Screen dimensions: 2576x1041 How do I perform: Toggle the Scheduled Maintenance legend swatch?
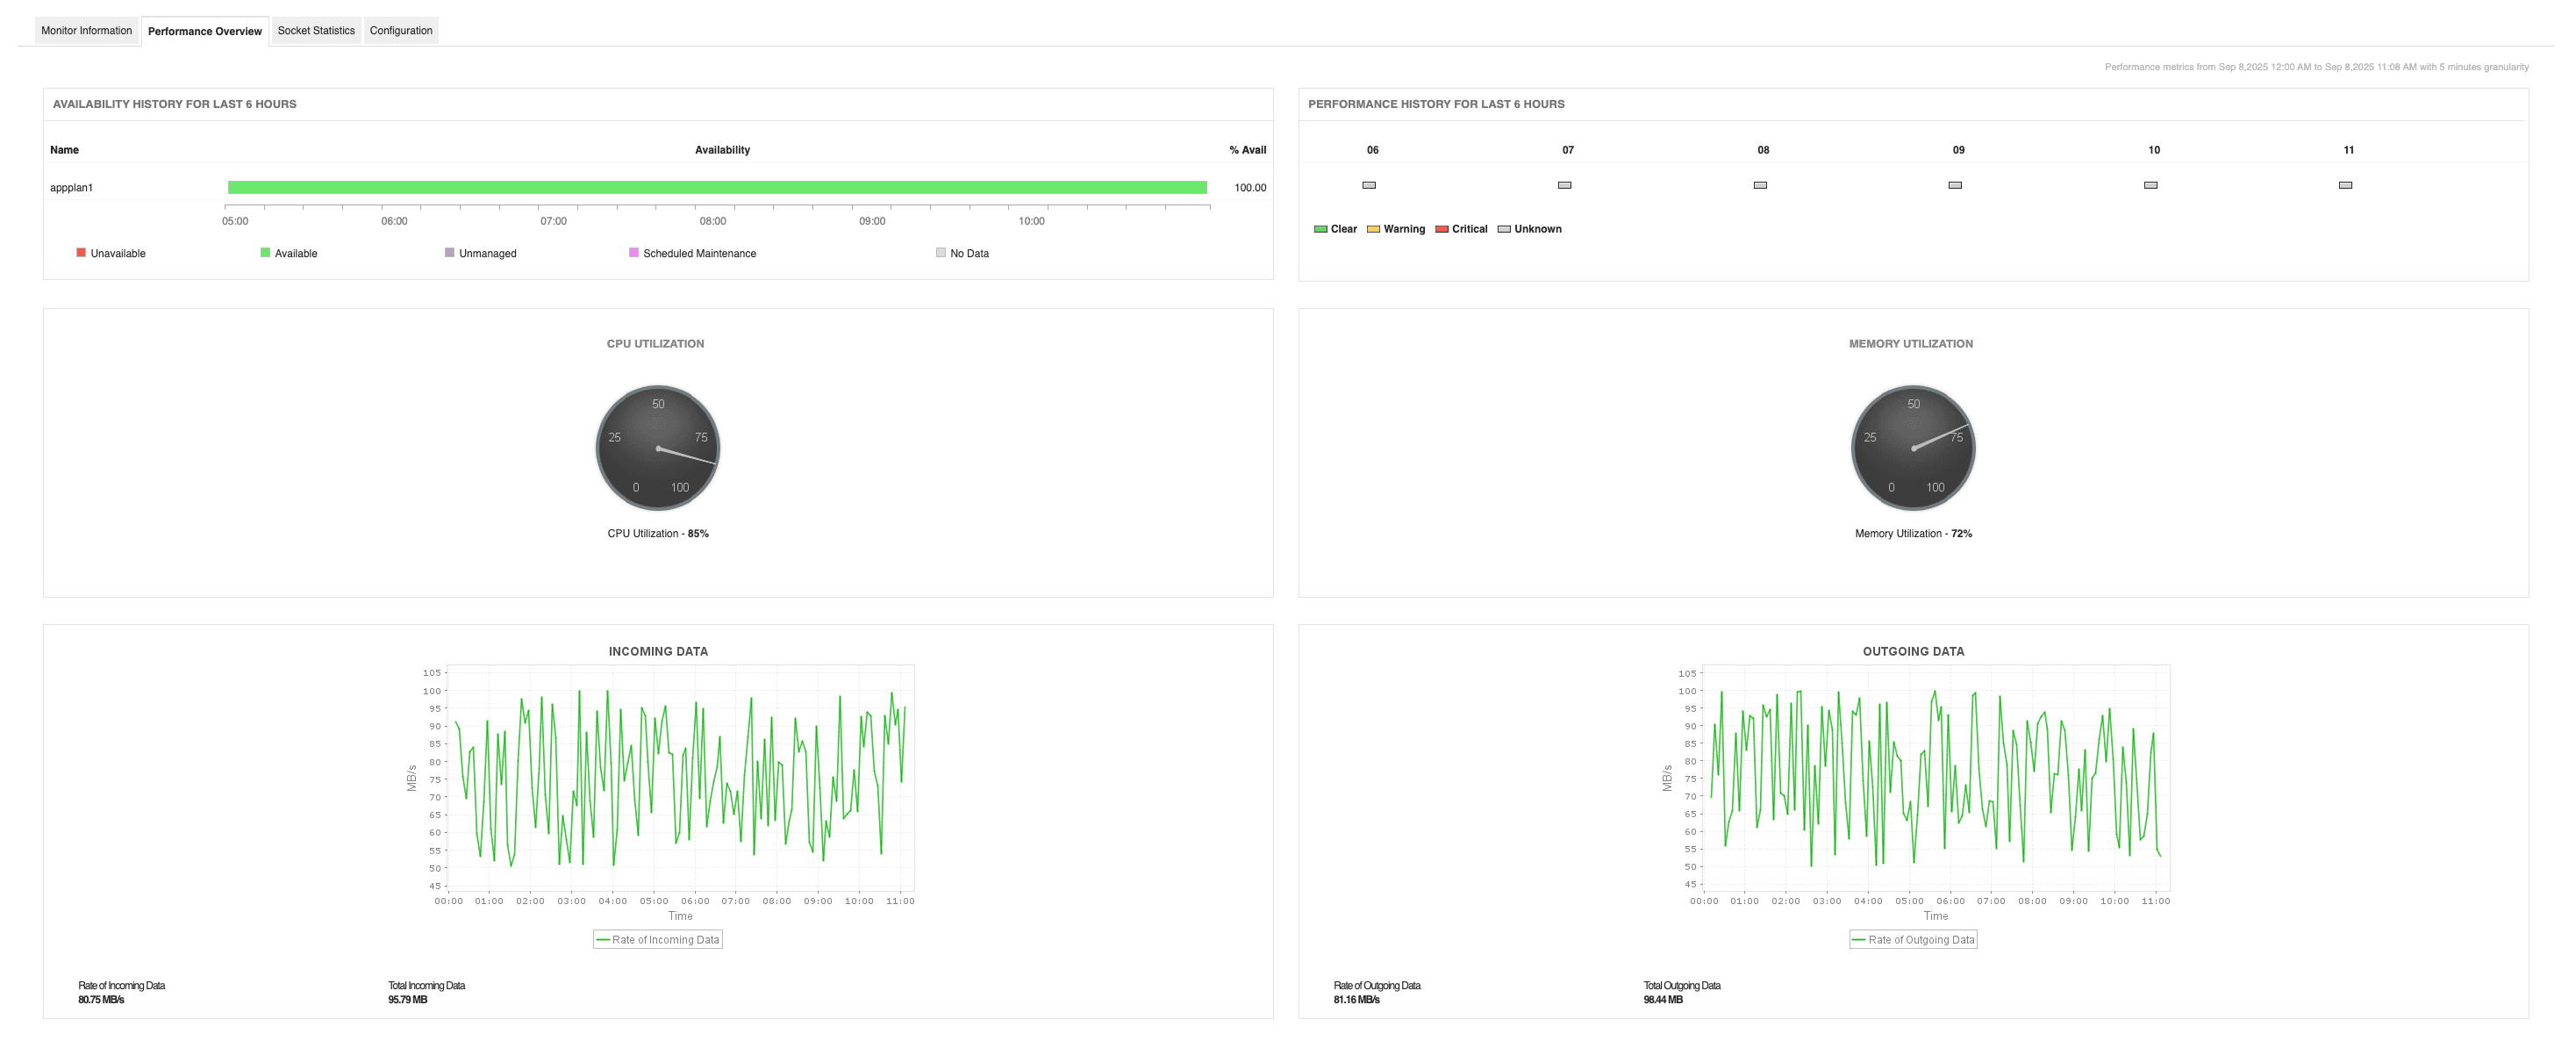point(632,253)
